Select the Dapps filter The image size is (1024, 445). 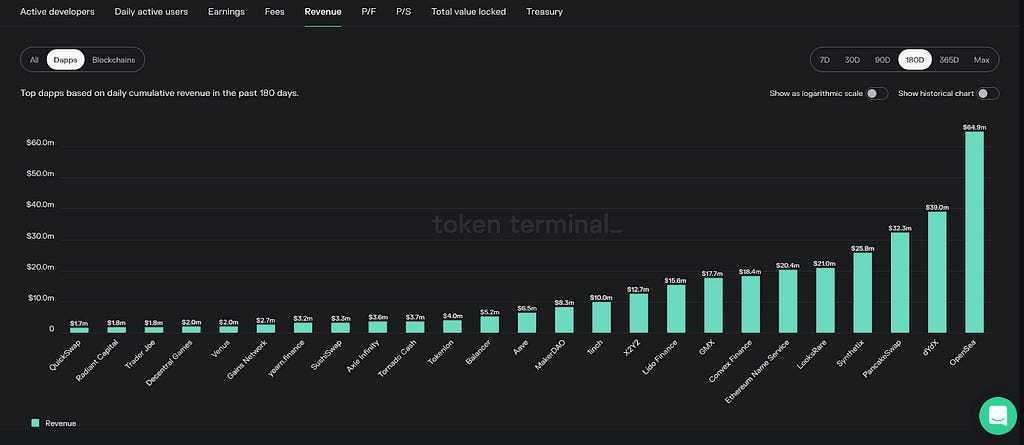pos(65,59)
